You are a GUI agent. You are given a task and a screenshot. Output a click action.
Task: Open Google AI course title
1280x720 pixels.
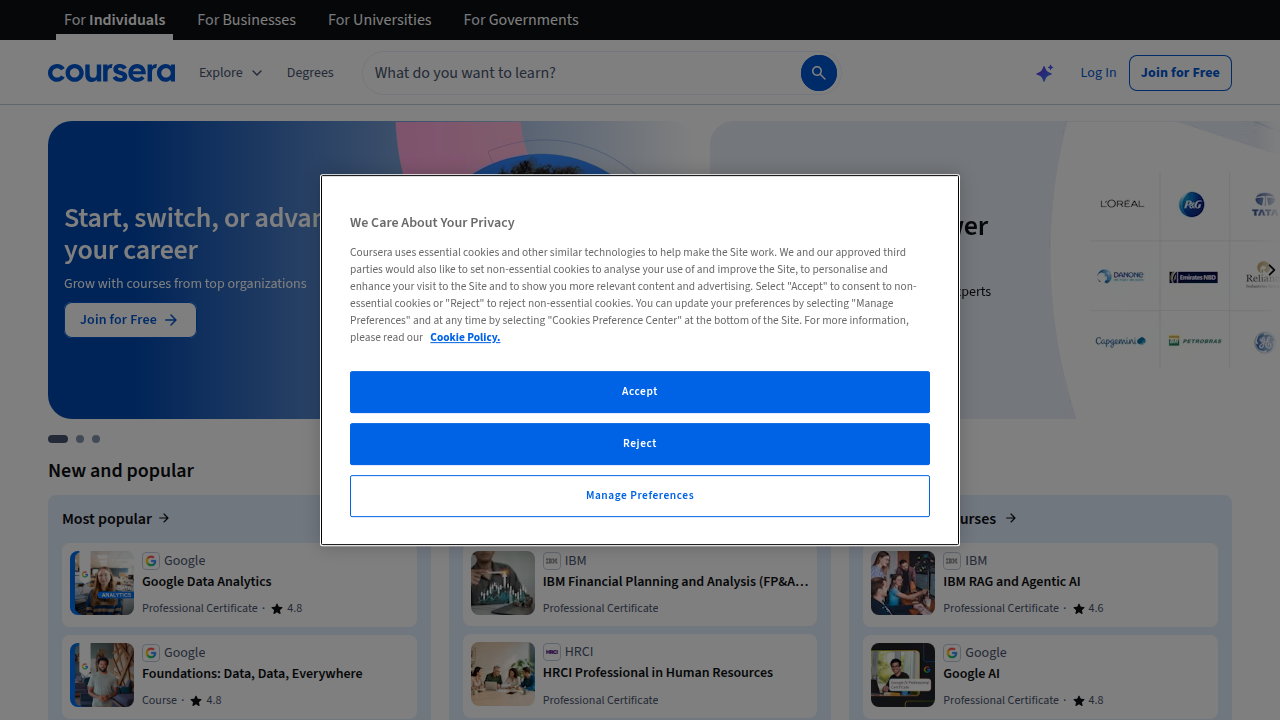pyautogui.click(x=971, y=674)
